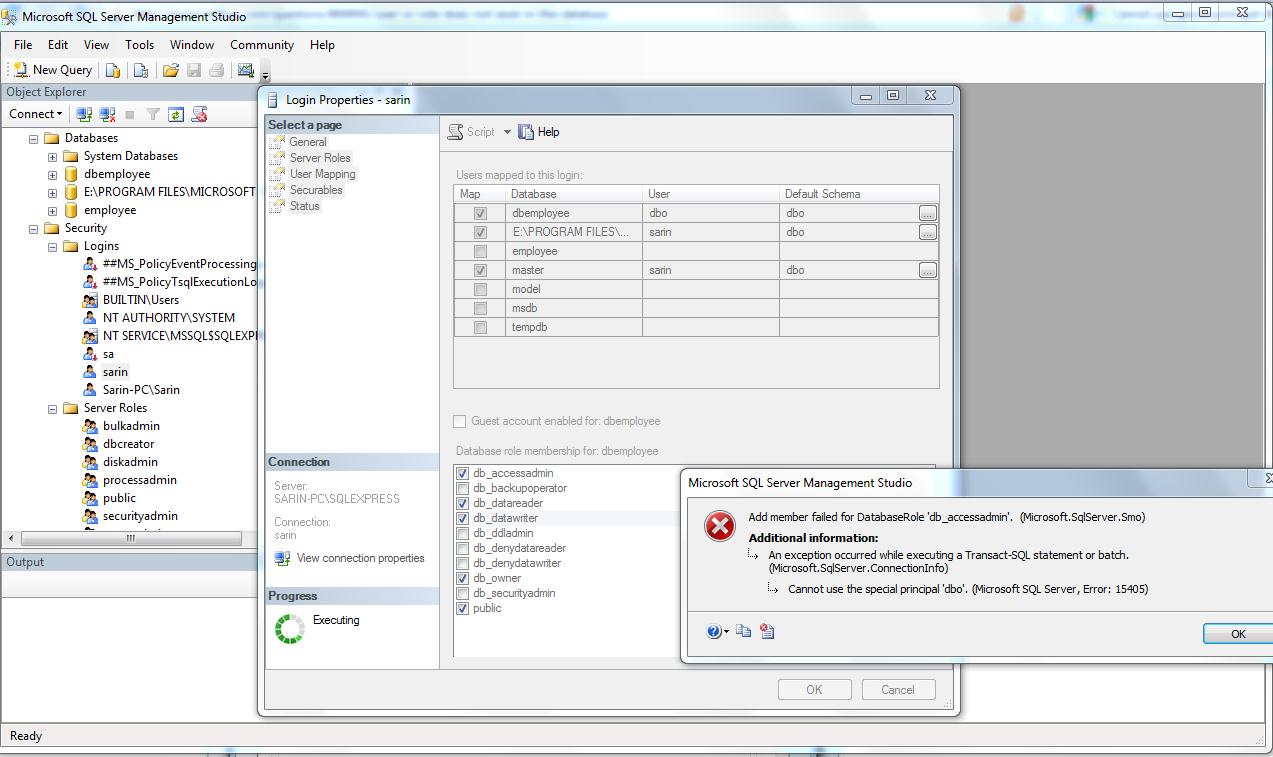Expand the System Databases node
The height and width of the screenshot is (757, 1273).
(52, 157)
